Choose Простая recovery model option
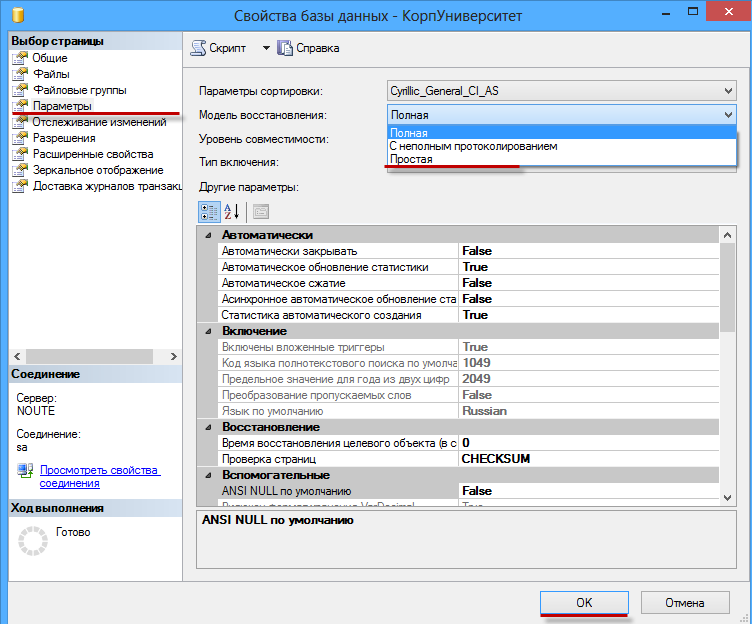Screen dimensions: 752x624 click(x=562, y=159)
